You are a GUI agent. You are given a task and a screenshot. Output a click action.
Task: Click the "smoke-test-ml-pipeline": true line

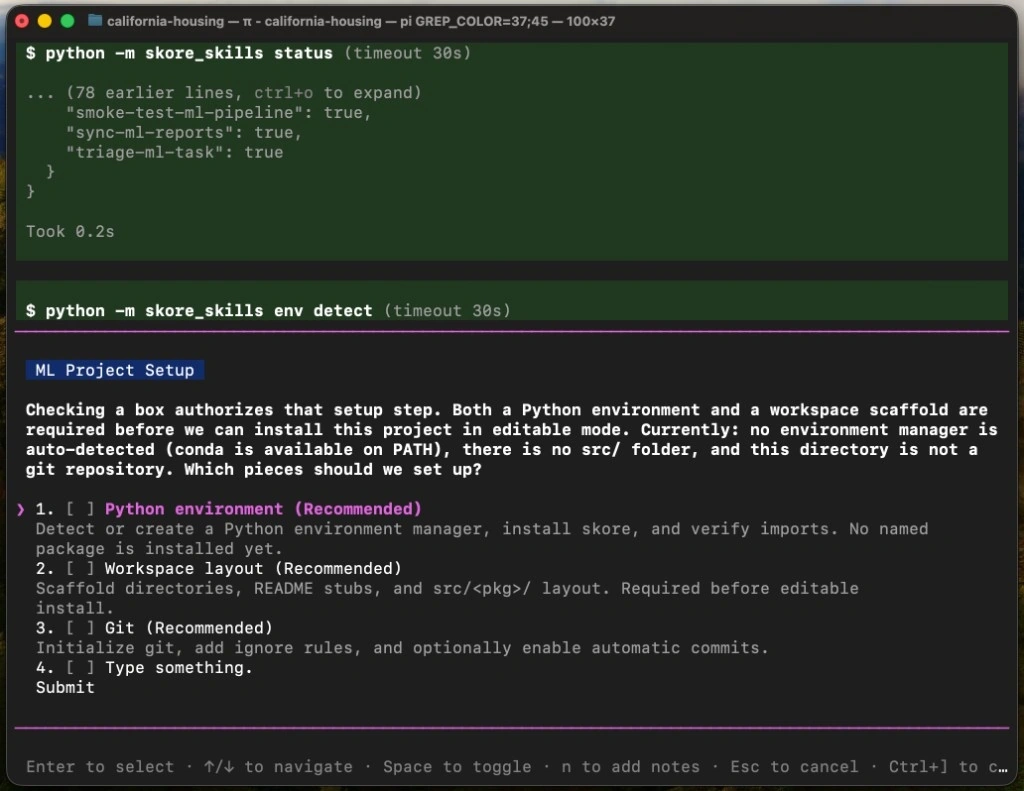(x=219, y=112)
